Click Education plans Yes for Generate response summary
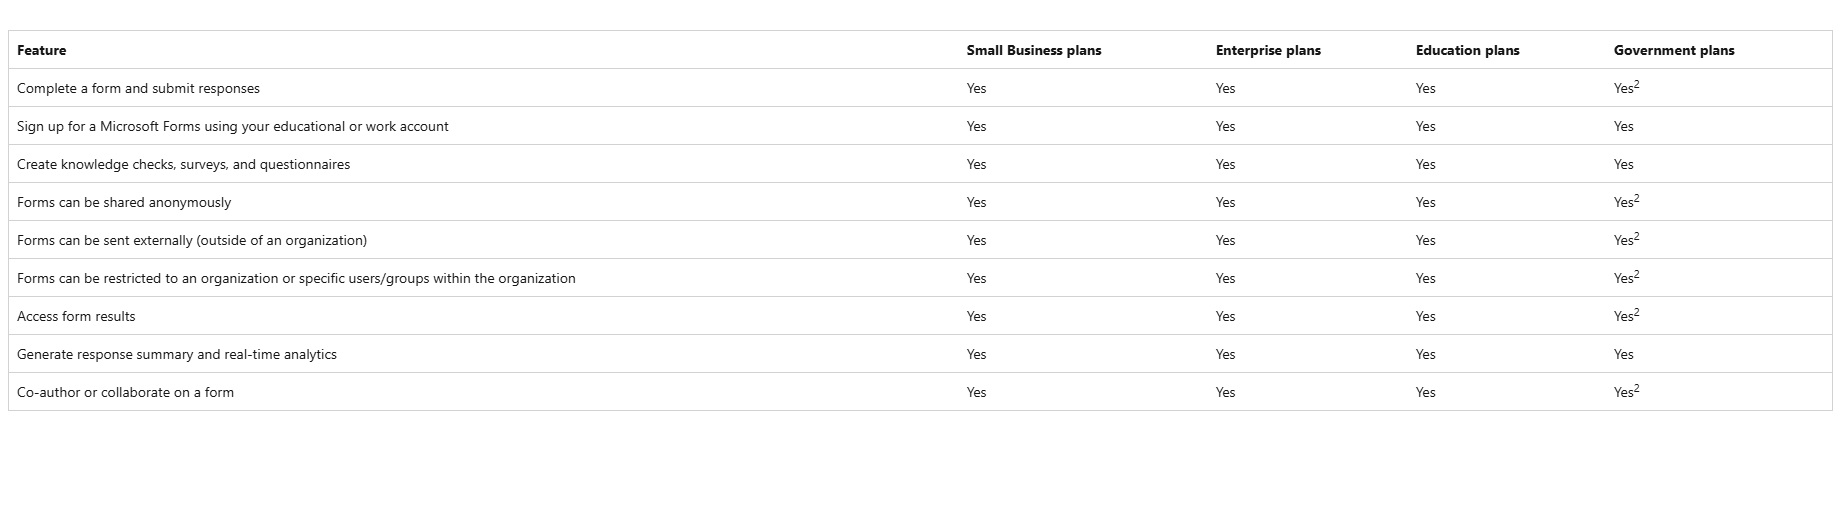This screenshot has height=507, width=1846. point(1425,354)
